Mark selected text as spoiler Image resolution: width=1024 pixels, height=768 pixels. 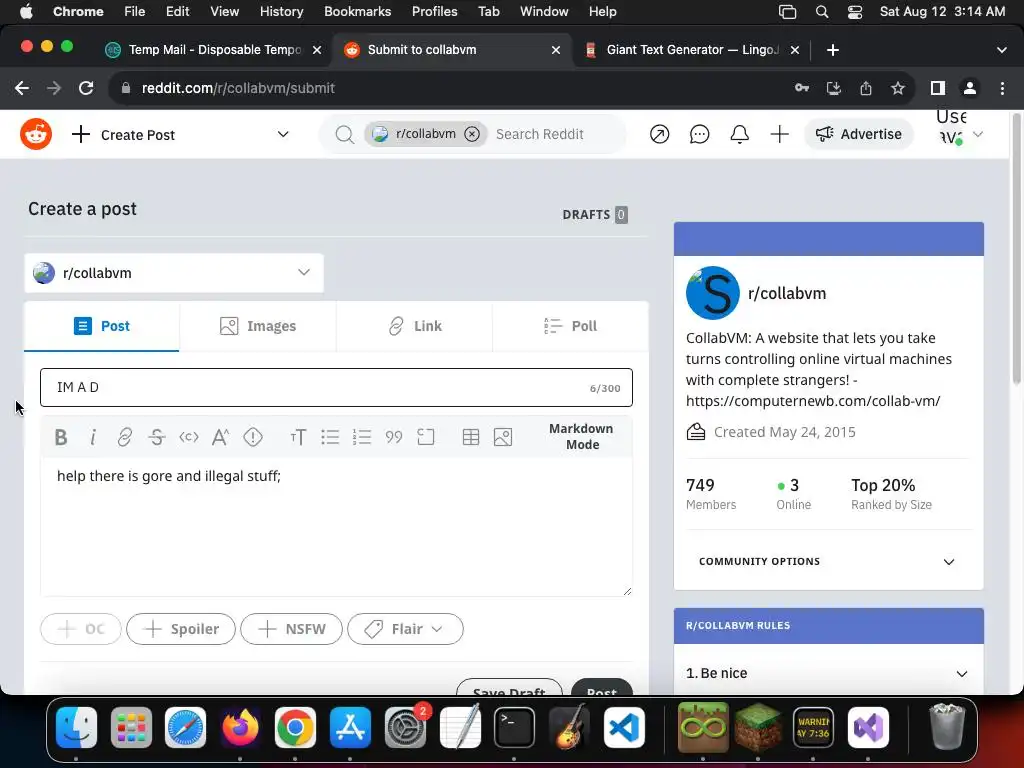253,437
